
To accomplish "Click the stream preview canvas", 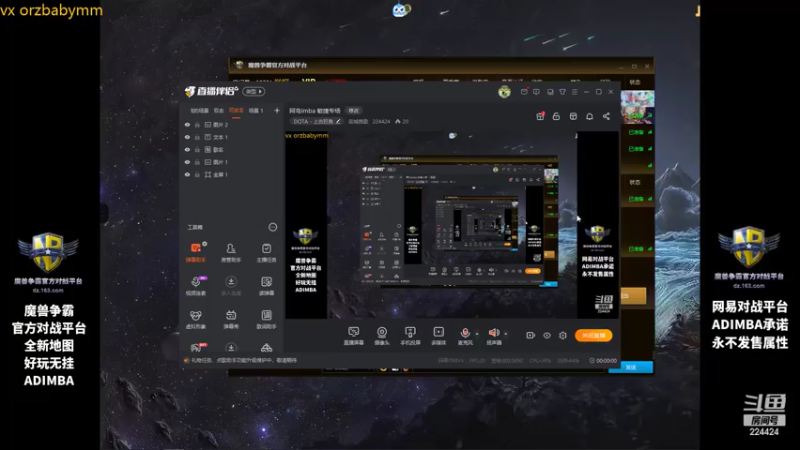I will (x=452, y=225).
